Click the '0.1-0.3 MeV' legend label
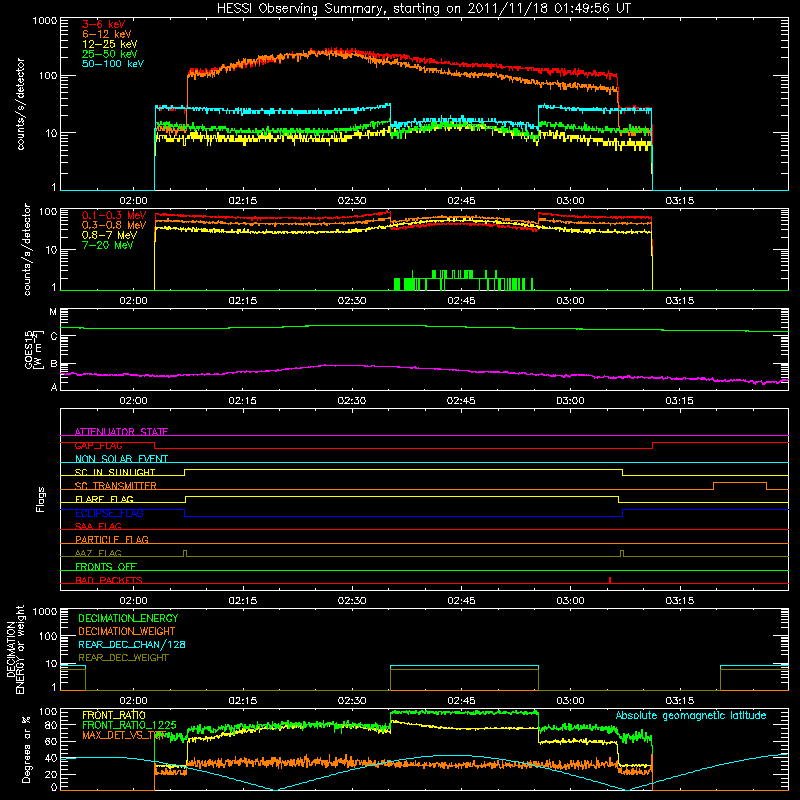Image resolution: width=800 pixels, height=800 pixels. tap(114, 215)
